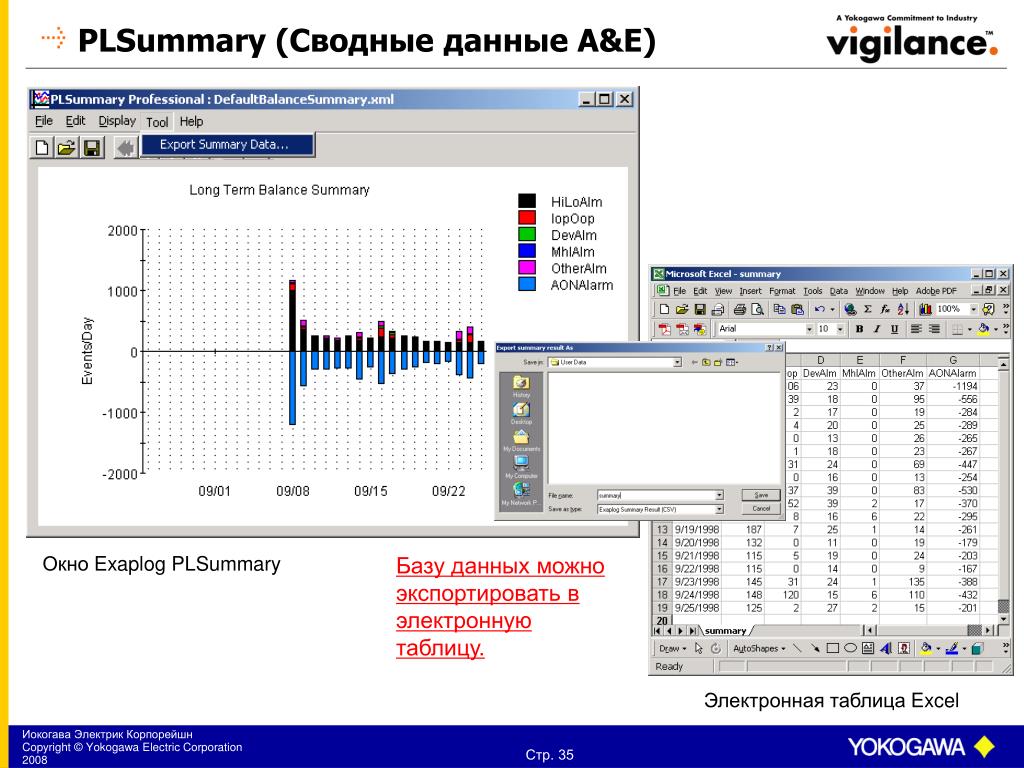This screenshot has width=1024, height=768.
Task: Click Insert WordArt icon in Draw toolbar
Action: pos(886,648)
